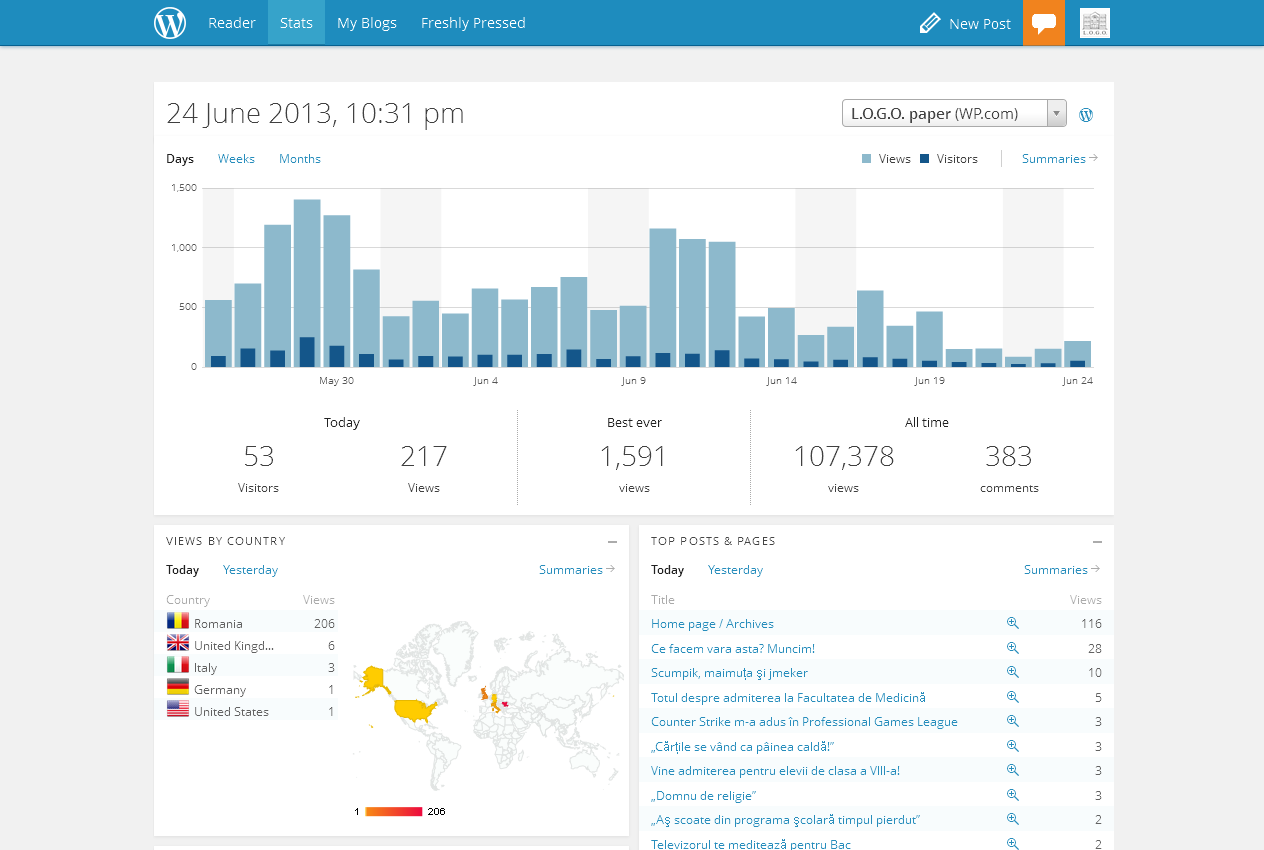Click magnifier icon for Ce facem vara asta
The image size is (1264, 850).
click(x=1012, y=648)
